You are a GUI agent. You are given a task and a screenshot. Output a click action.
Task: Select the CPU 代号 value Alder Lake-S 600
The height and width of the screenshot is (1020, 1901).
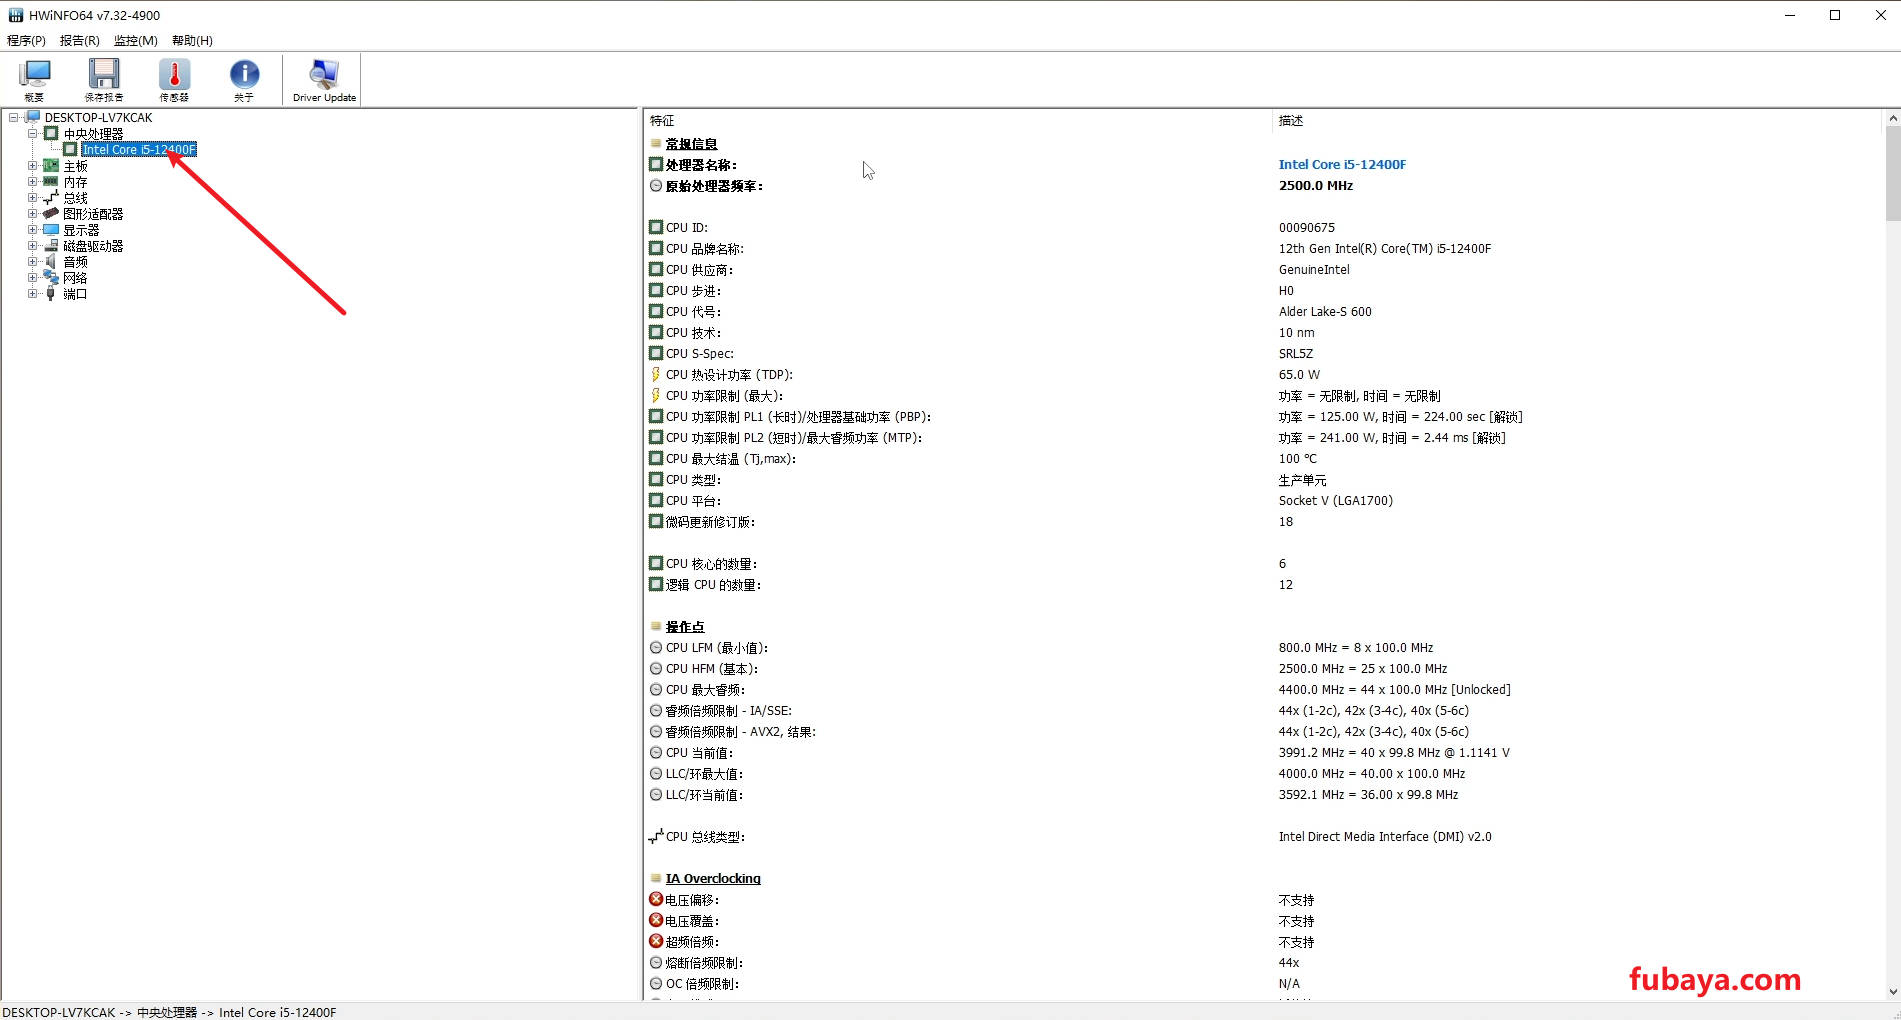tap(1325, 312)
